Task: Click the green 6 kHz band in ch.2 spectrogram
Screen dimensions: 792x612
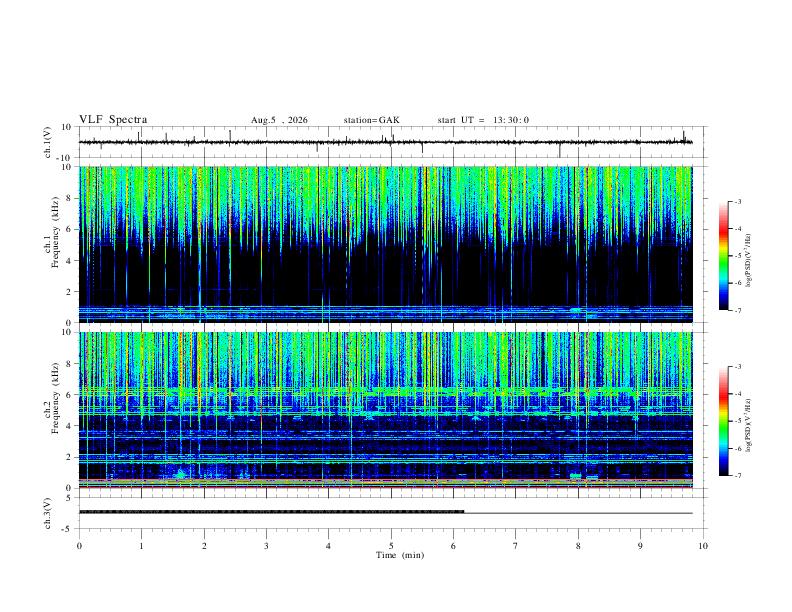Action: (385, 391)
